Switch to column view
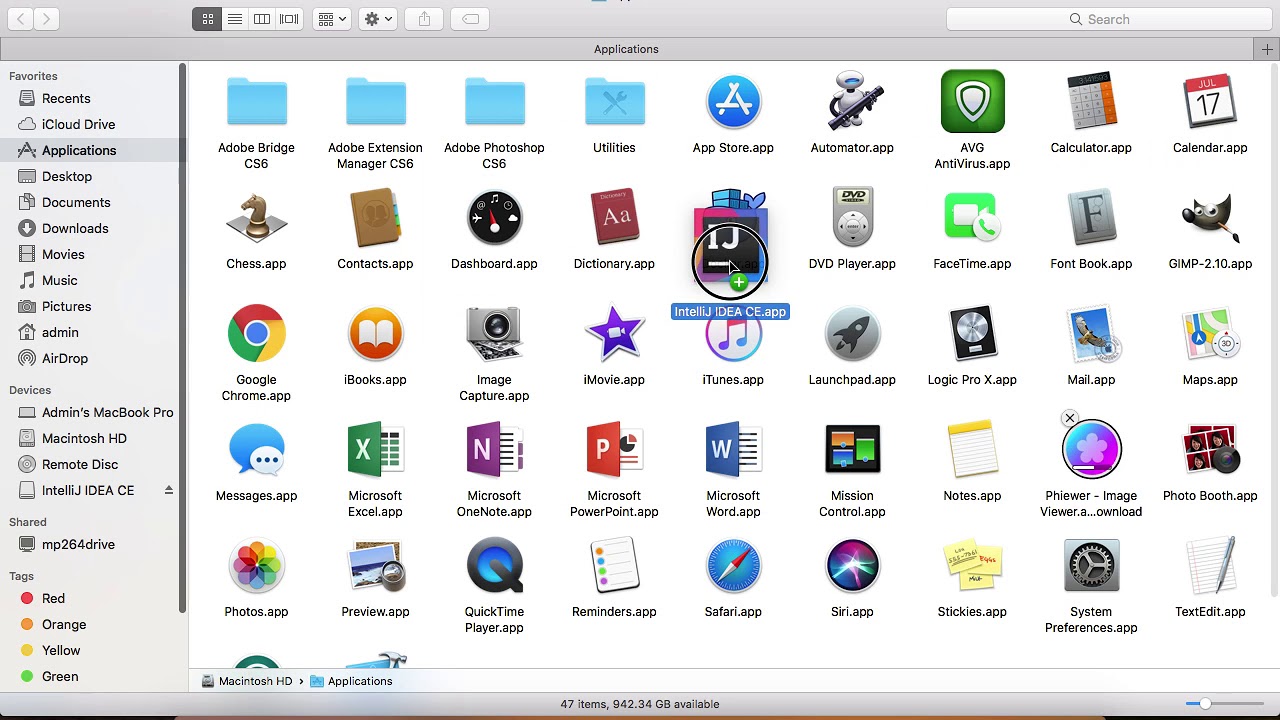Screen dimensions: 1280x720 click(x=262, y=19)
